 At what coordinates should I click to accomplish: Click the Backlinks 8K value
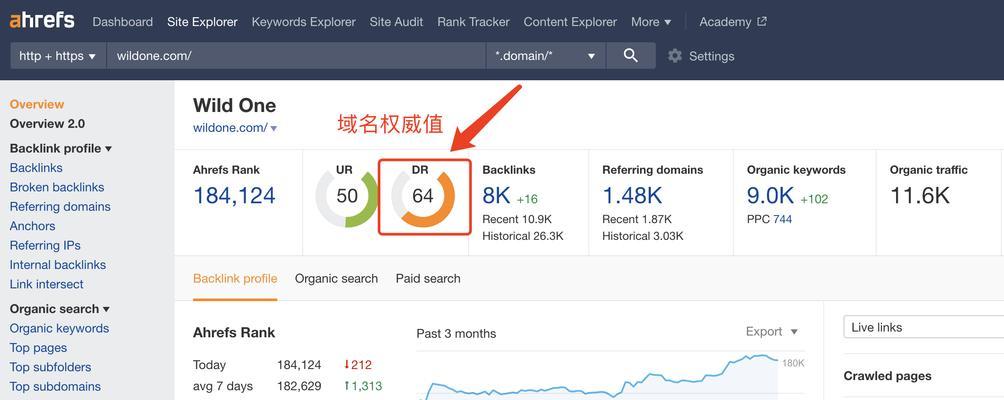click(497, 196)
